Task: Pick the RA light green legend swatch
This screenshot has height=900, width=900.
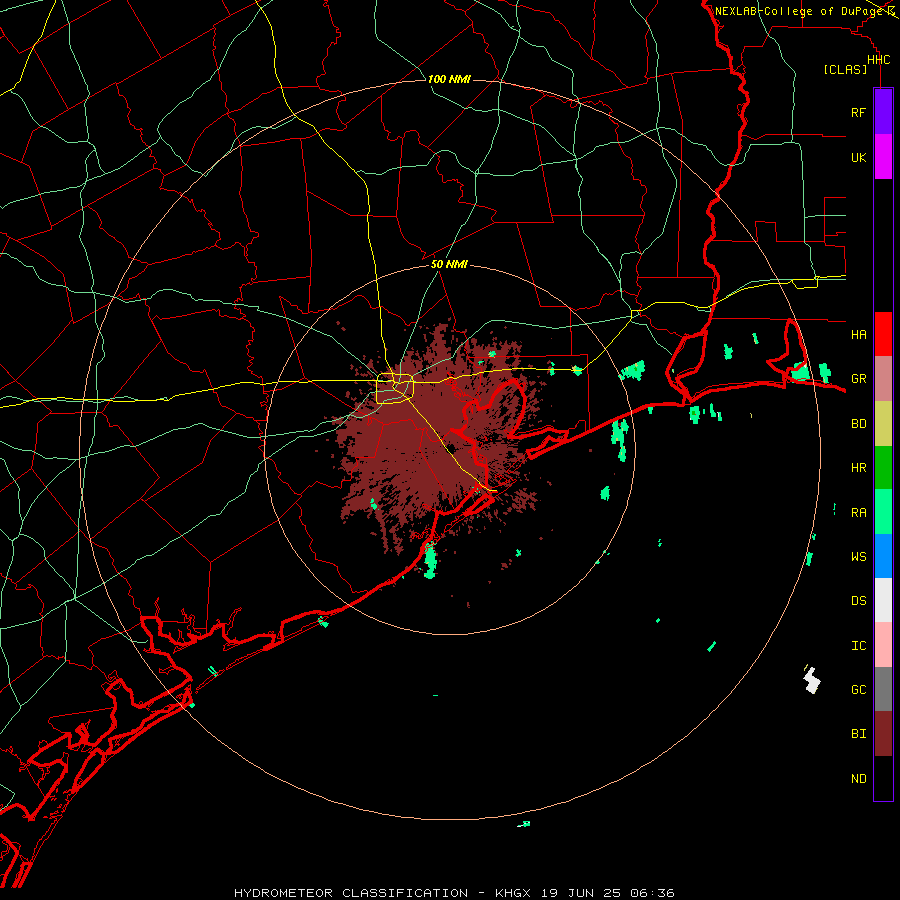Action: (883, 511)
